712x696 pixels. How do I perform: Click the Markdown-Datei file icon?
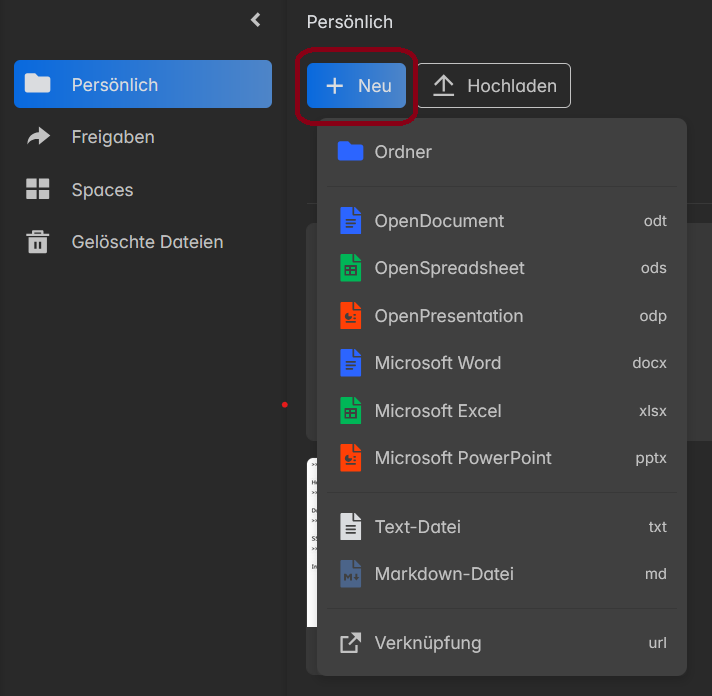pyautogui.click(x=350, y=574)
